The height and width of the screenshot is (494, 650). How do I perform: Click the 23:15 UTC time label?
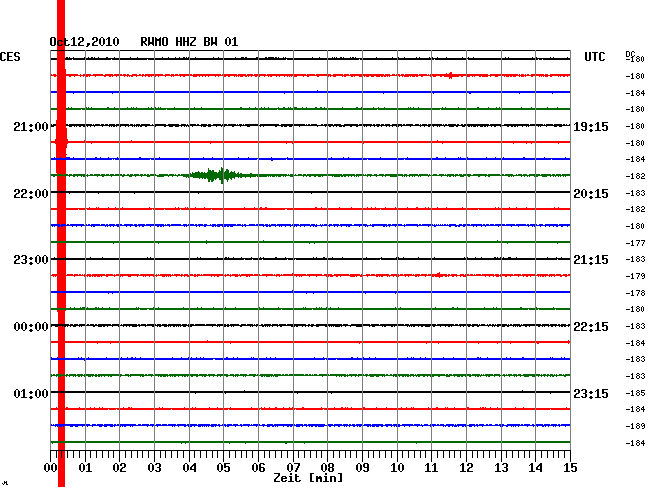click(591, 393)
